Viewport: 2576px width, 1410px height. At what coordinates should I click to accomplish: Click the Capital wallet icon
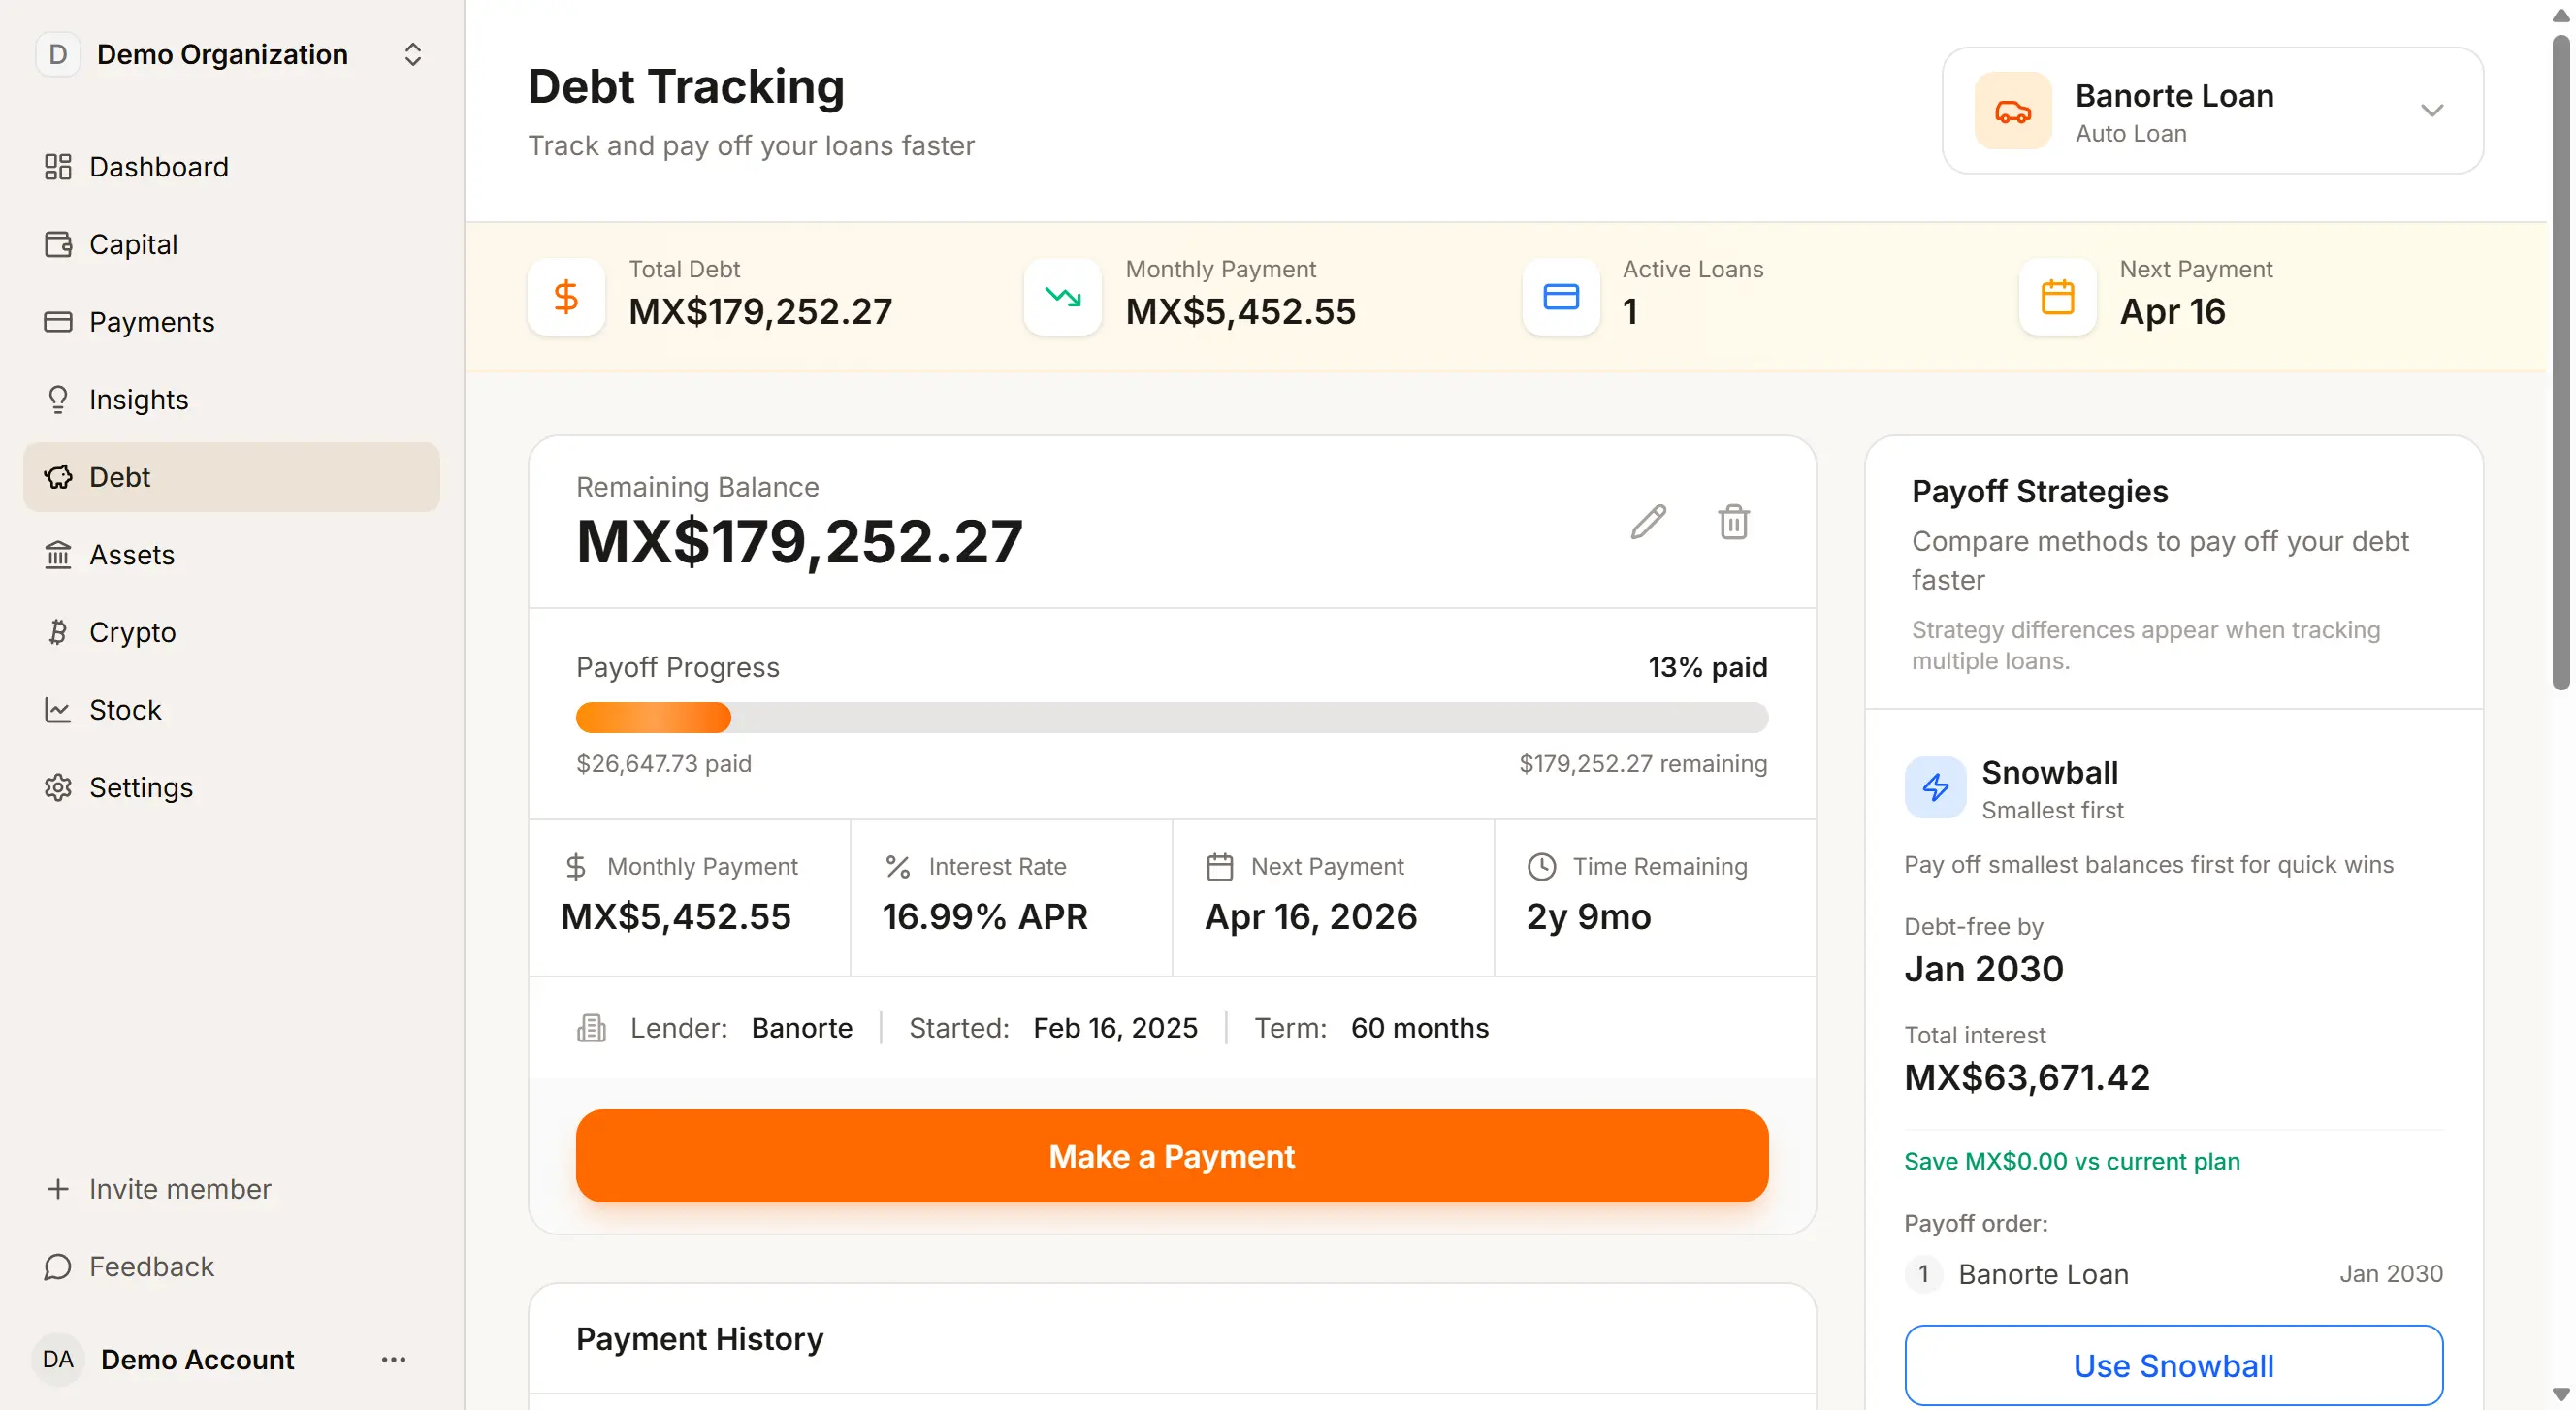tap(58, 245)
